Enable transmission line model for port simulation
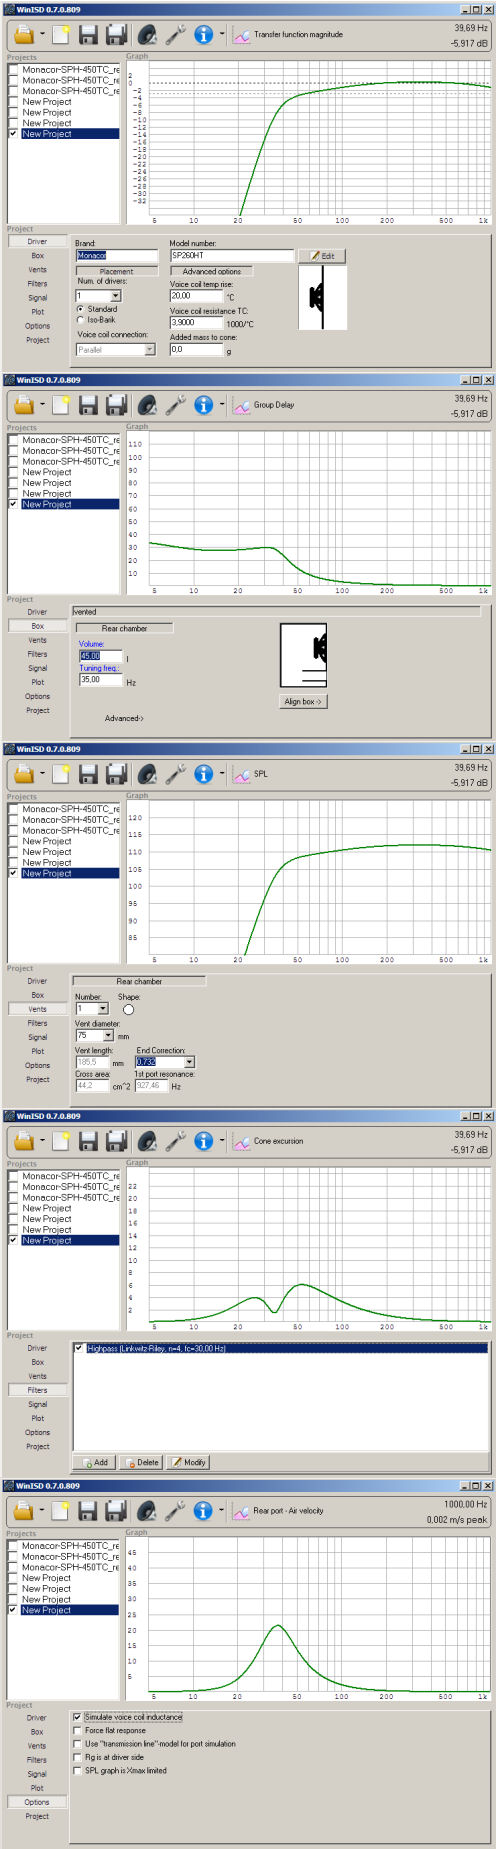 tap(78, 1744)
